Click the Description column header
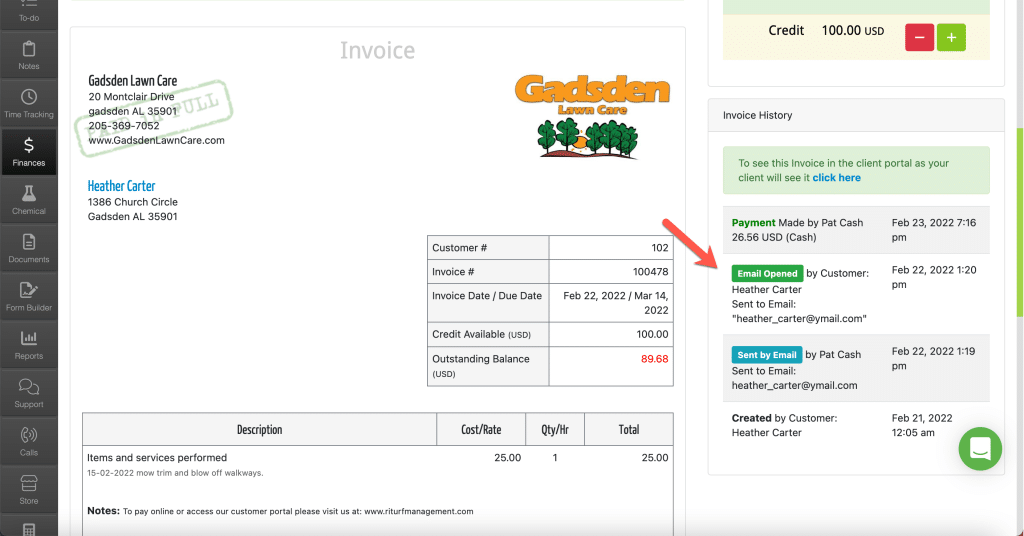Viewport: 1024px width, 536px height. click(x=259, y=430)
